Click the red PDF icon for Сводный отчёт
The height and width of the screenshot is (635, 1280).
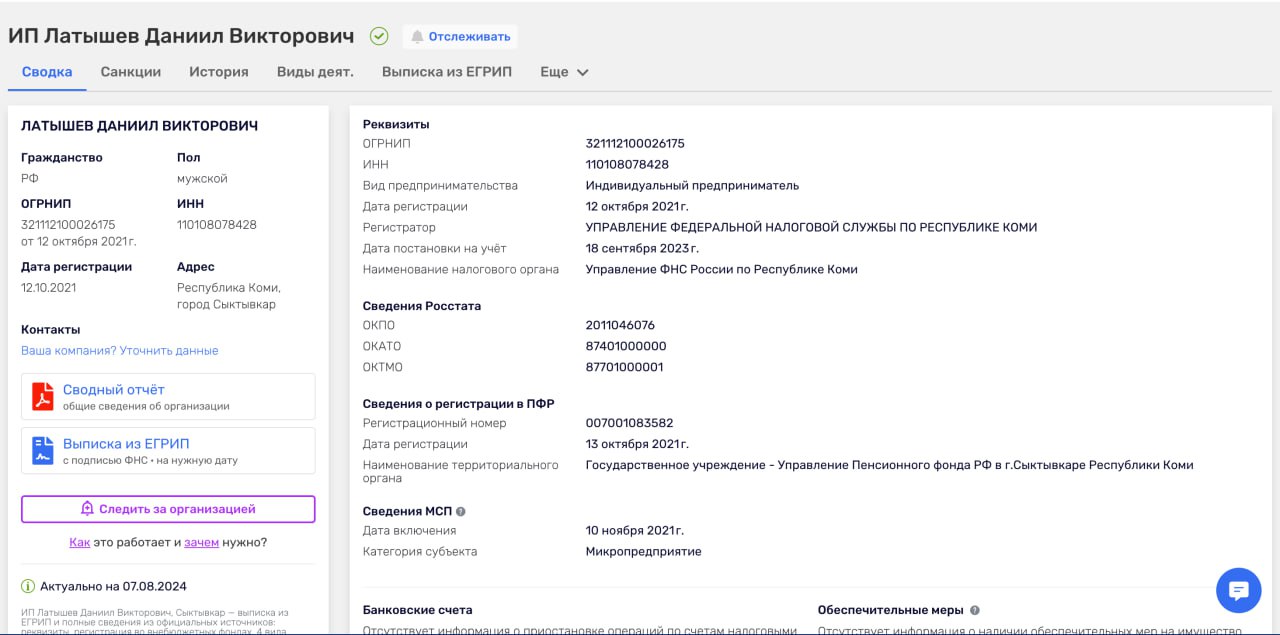(42, 397)
